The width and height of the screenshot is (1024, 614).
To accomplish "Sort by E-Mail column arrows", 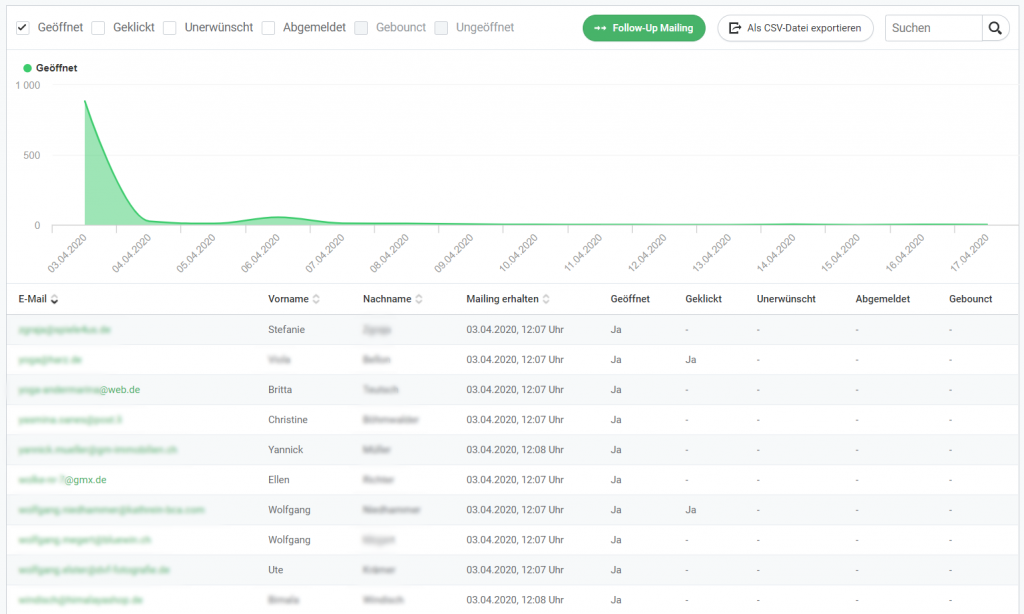I will click(x=55, y=299).
